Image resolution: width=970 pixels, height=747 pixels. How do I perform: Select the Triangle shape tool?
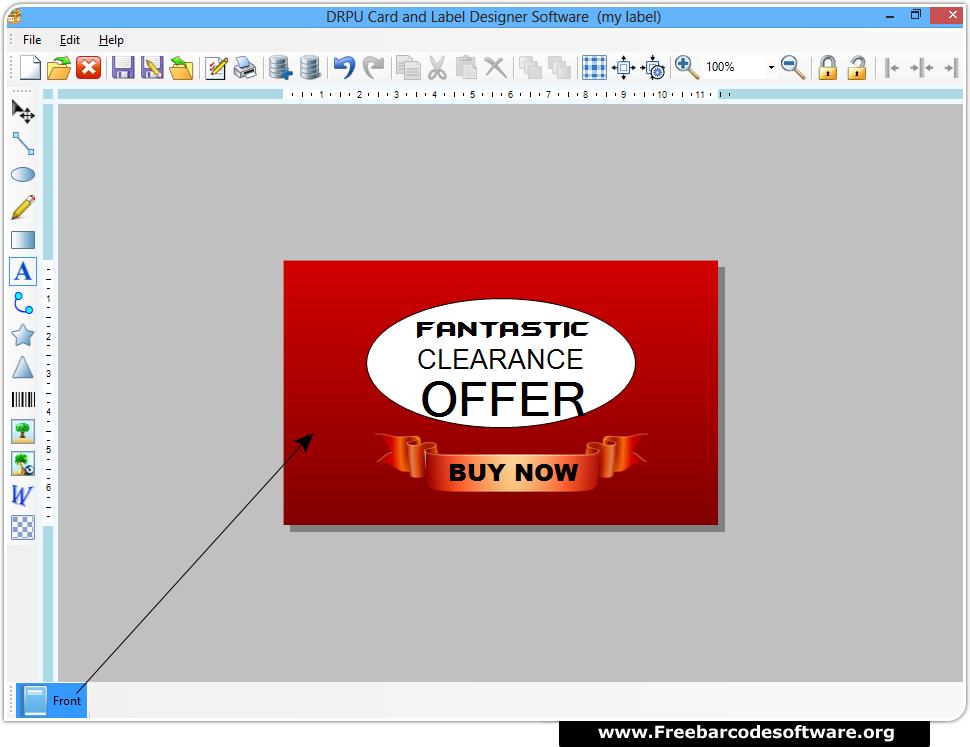[x=23, y=367]
